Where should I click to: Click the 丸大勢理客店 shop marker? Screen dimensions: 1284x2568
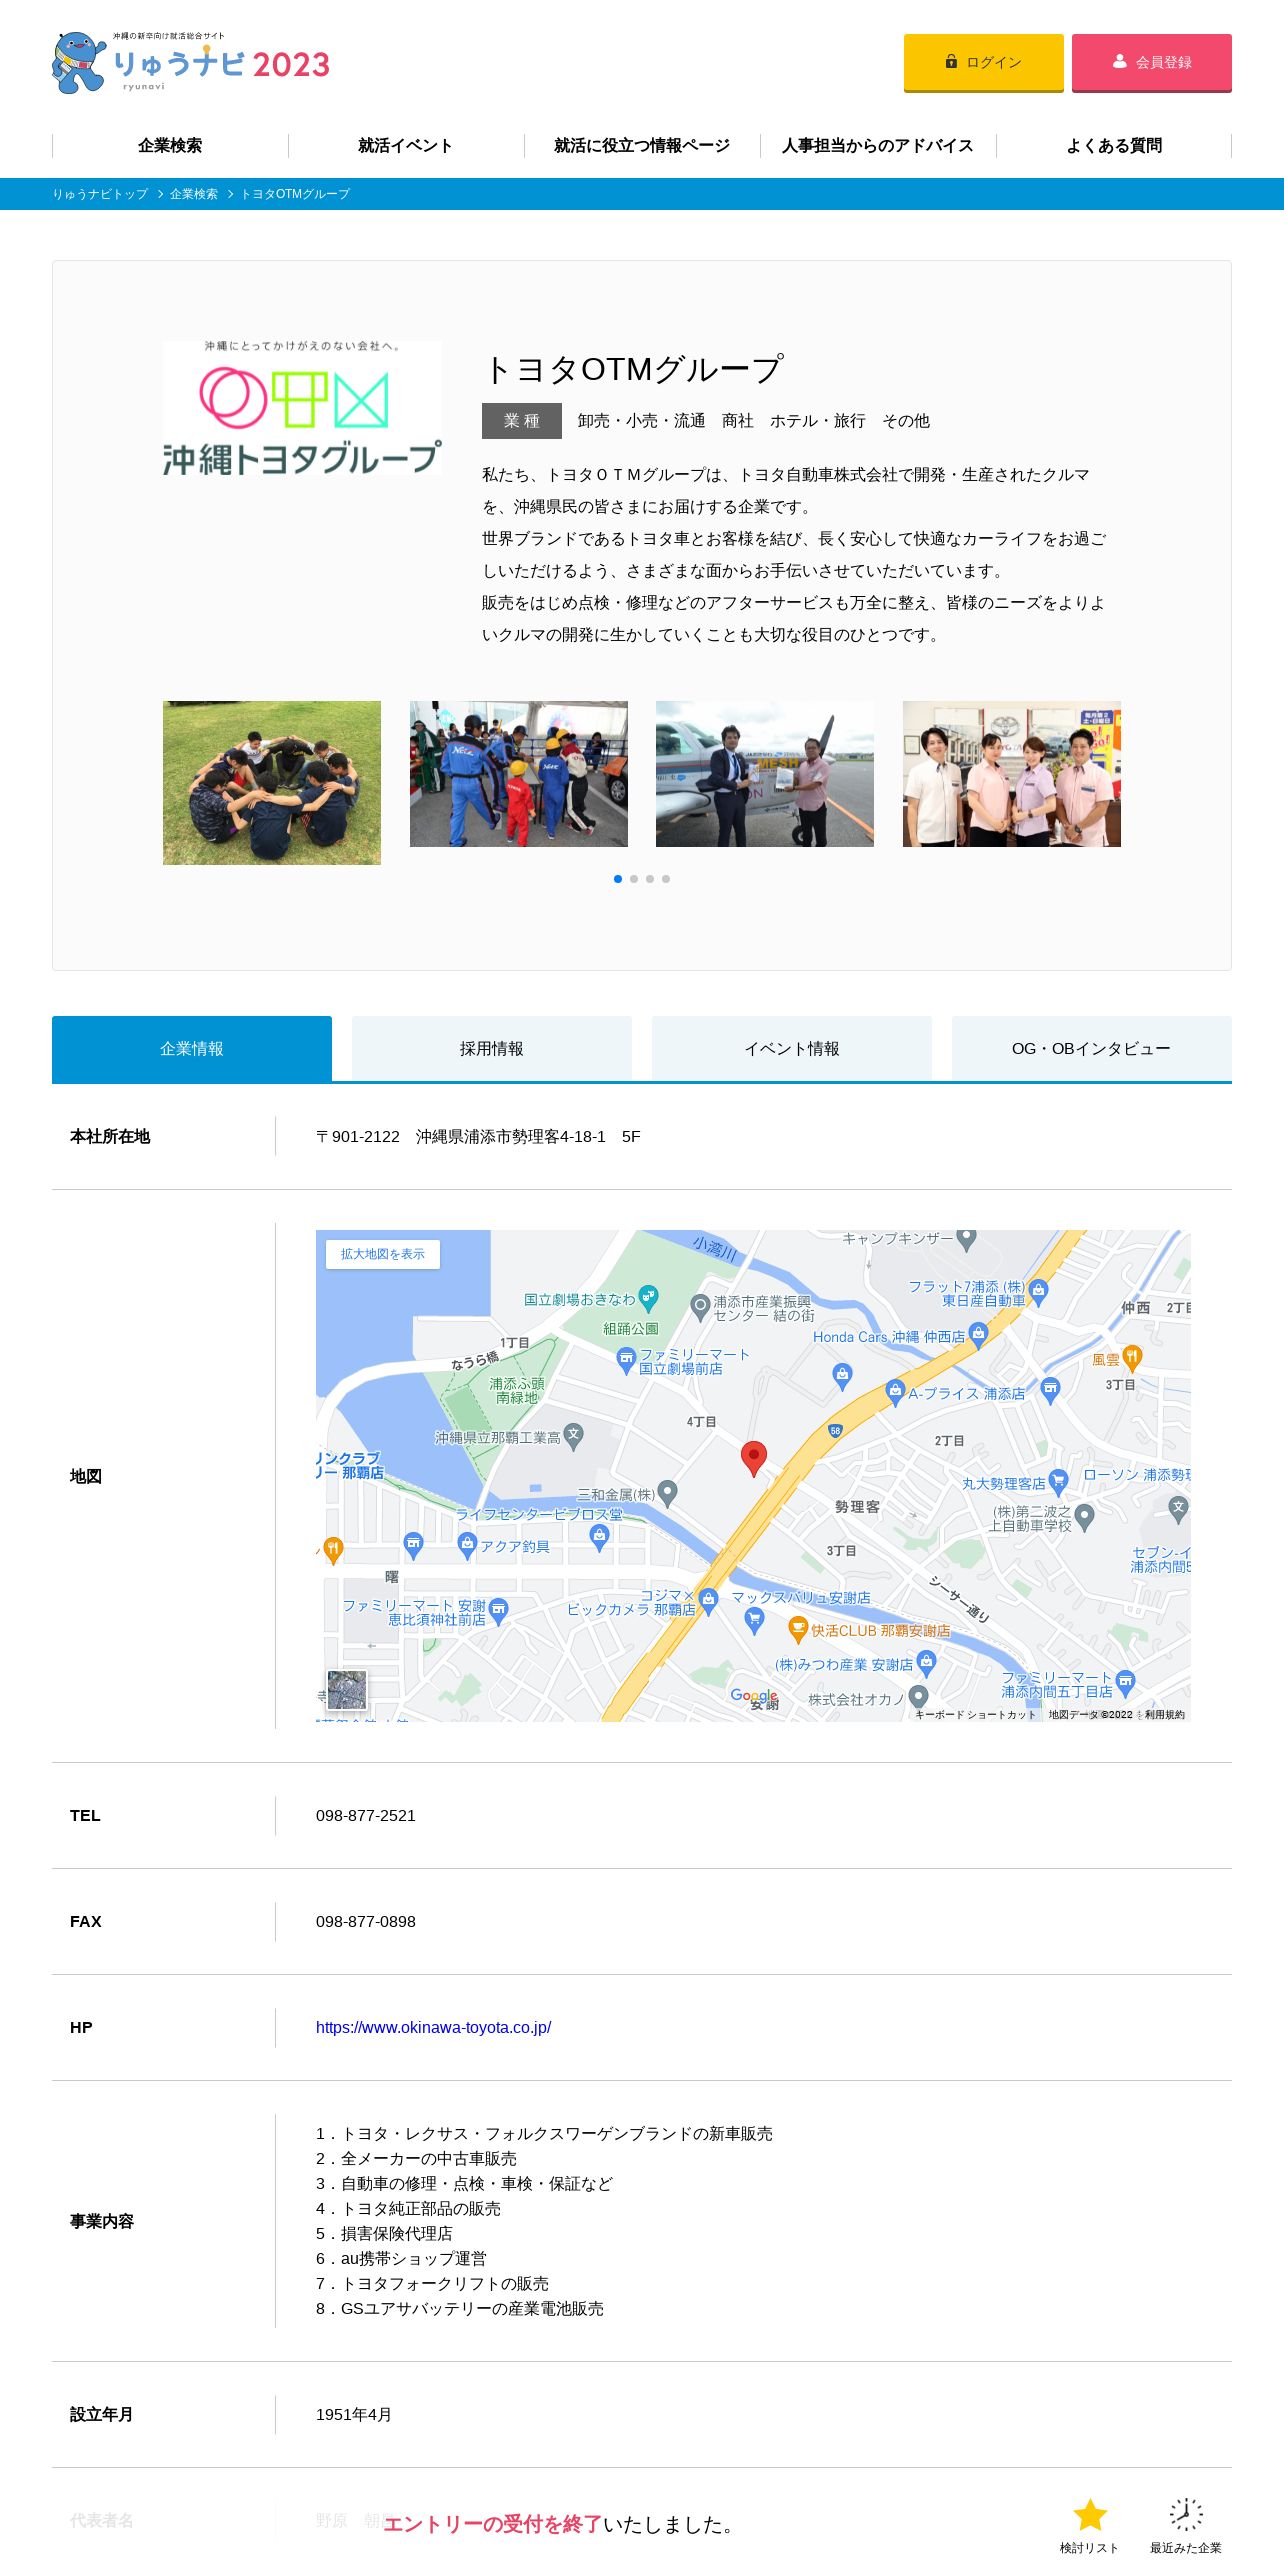[1058, 1482]
